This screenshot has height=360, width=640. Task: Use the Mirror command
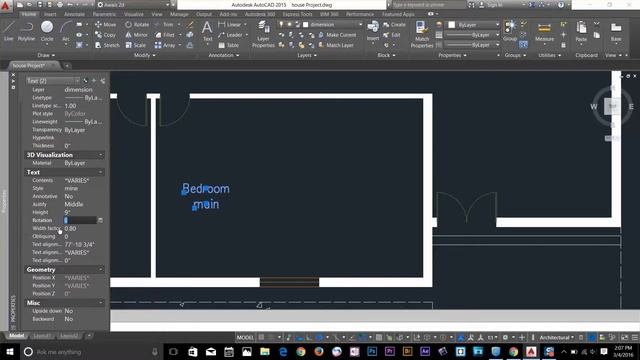(x=136, y=35)
